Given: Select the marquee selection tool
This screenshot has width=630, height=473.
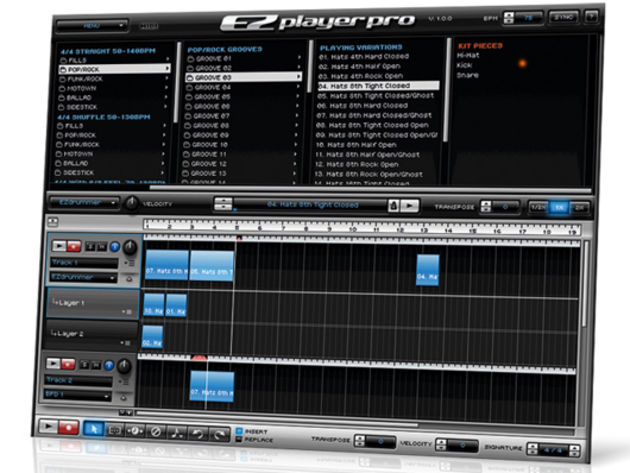Looking at the screenshot, I should (x=115, y=430).
